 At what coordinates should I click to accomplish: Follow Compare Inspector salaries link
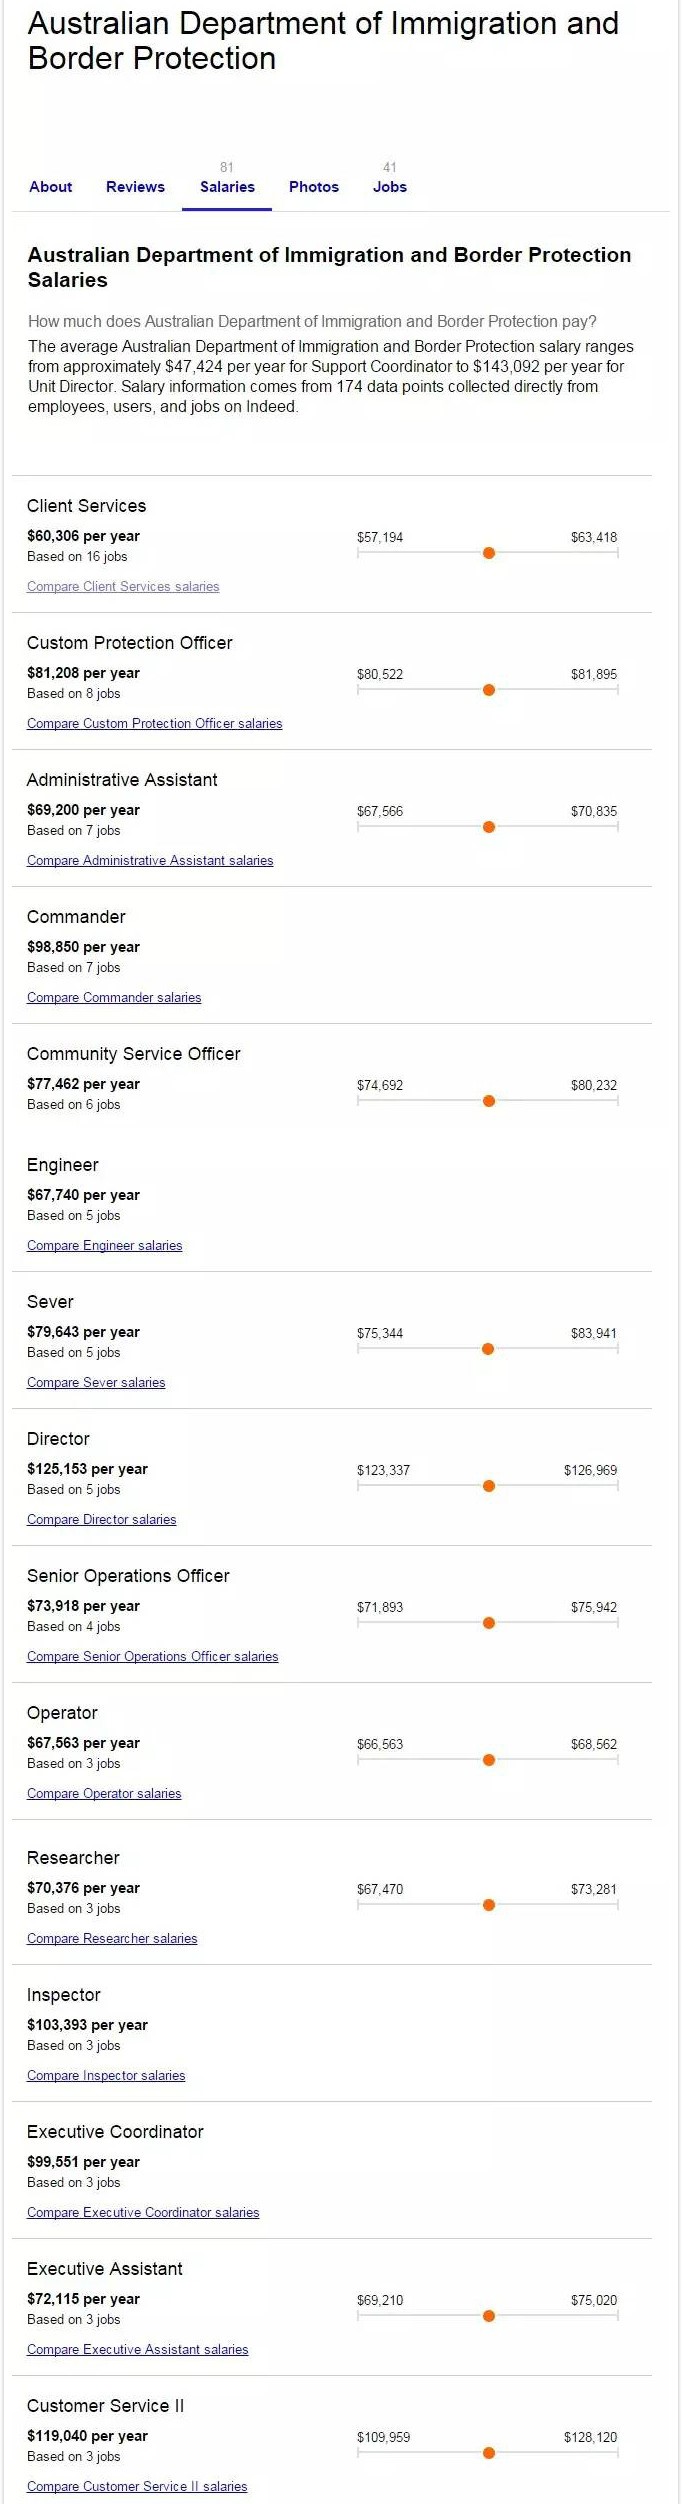coord(106,2076)
